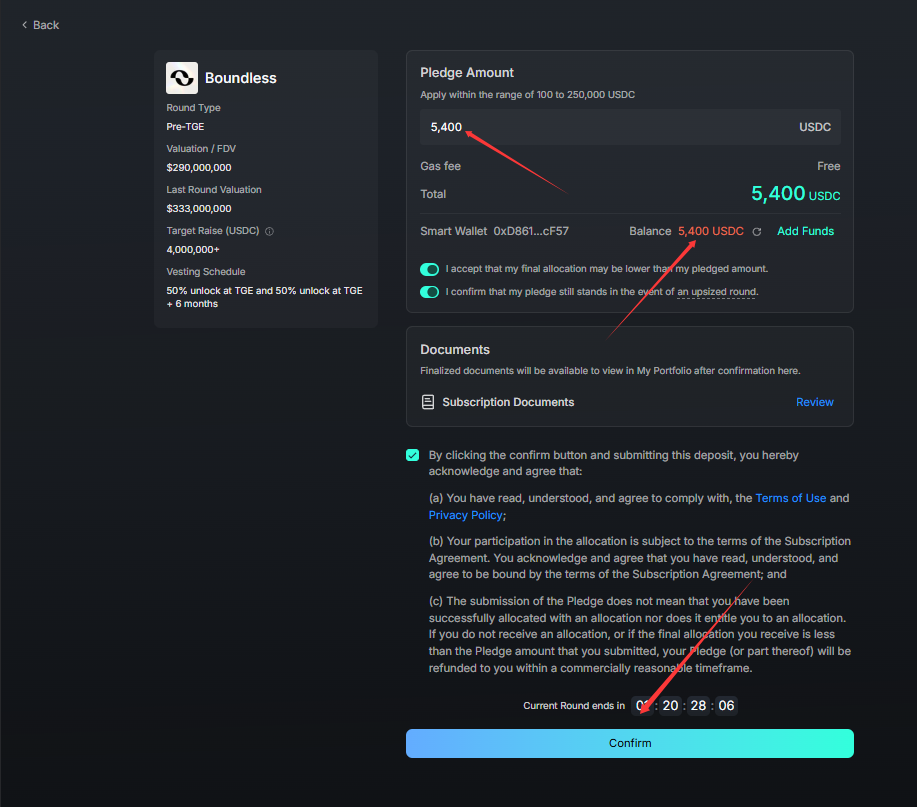
Task: Click the 4,000,000+ target raise value
Action: pyautogui.click(x=193, y=250)
